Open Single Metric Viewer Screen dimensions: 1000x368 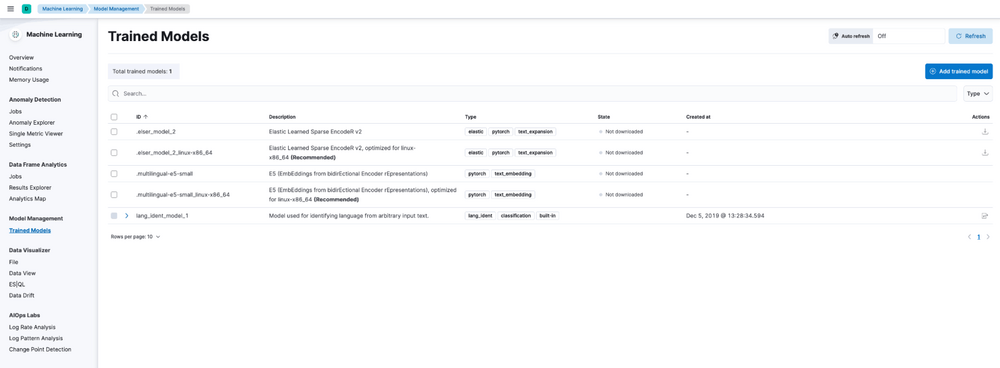(x=36, y=133)
